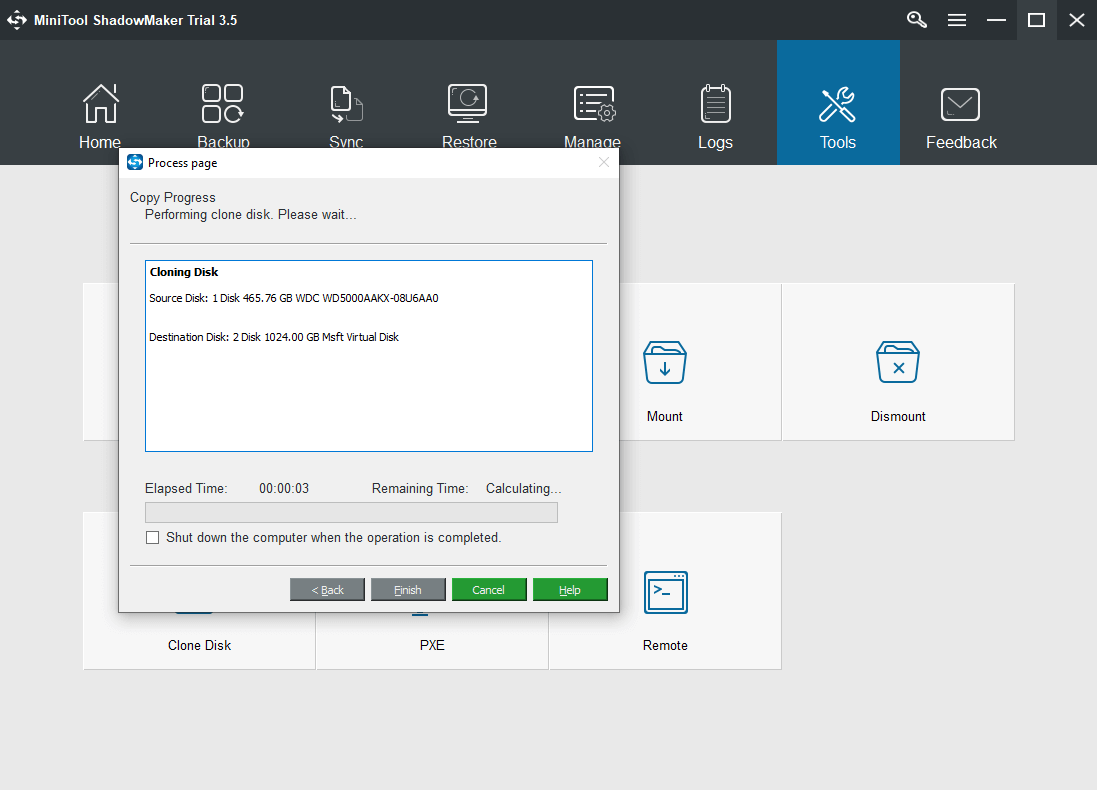Open the Restore section icon

pyautogui.click(x=467, y=103)
